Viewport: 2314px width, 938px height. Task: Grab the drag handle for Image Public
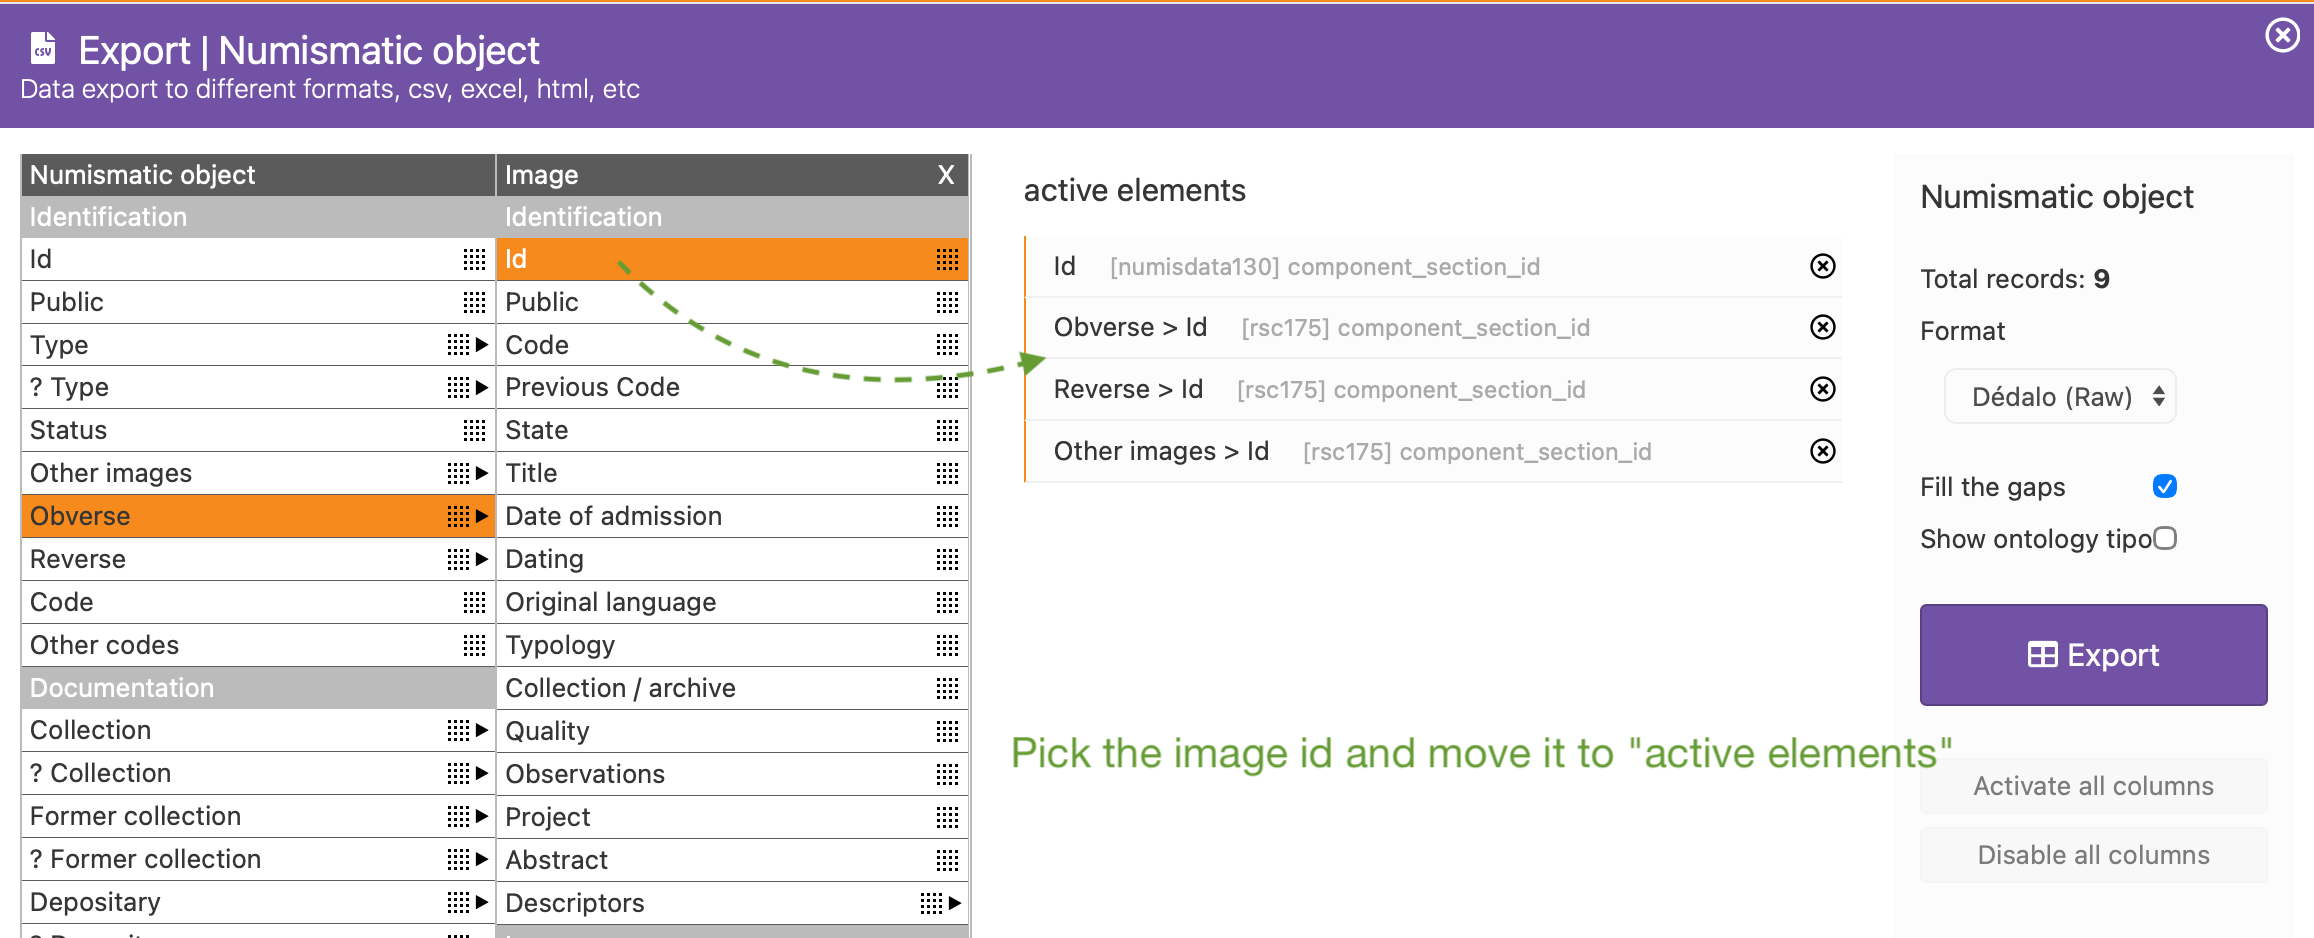pos(947,302)
